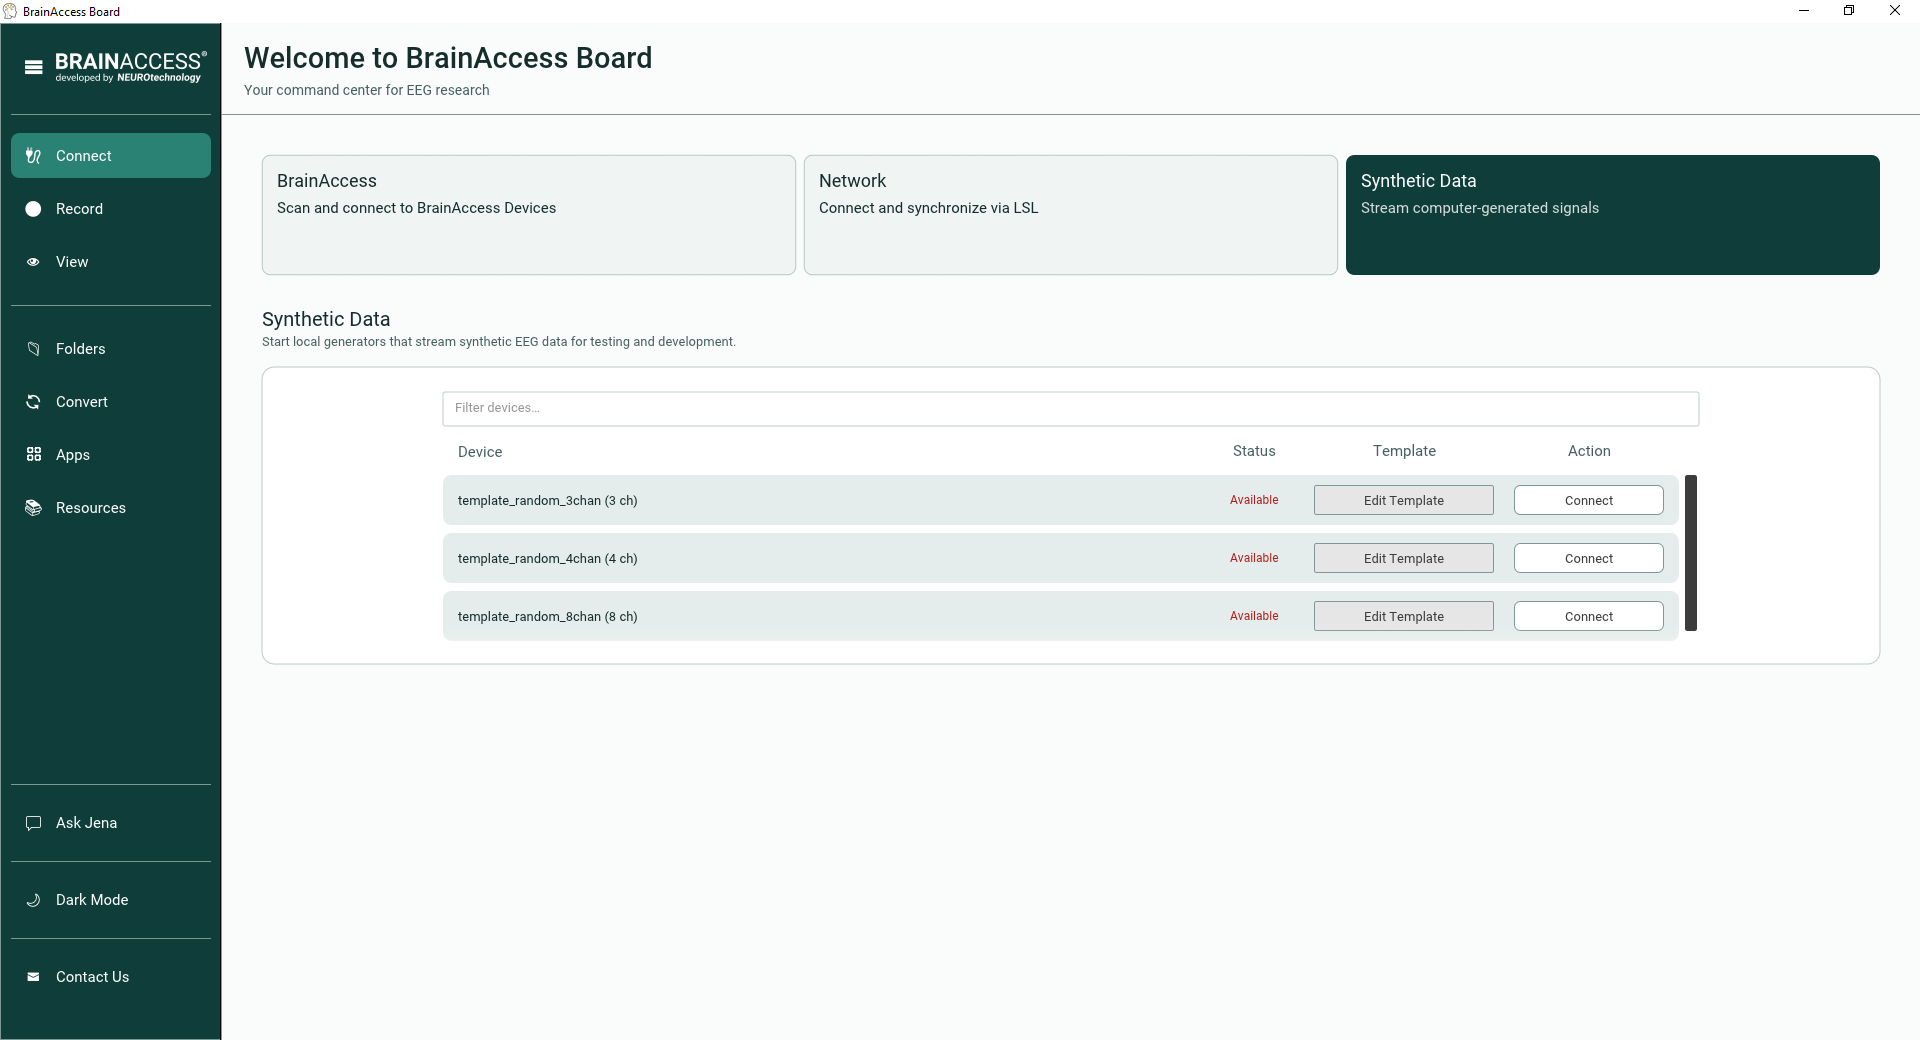
Task: Minimize the BrainAccess Board window
Action: (1804, 11)
